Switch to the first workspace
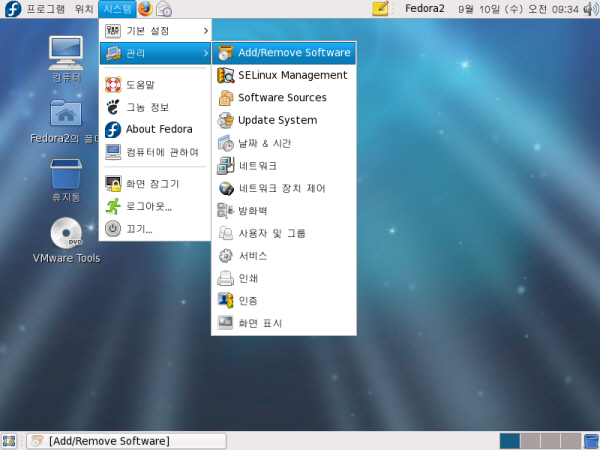This screenshot has width=600, height=450. 509,441
